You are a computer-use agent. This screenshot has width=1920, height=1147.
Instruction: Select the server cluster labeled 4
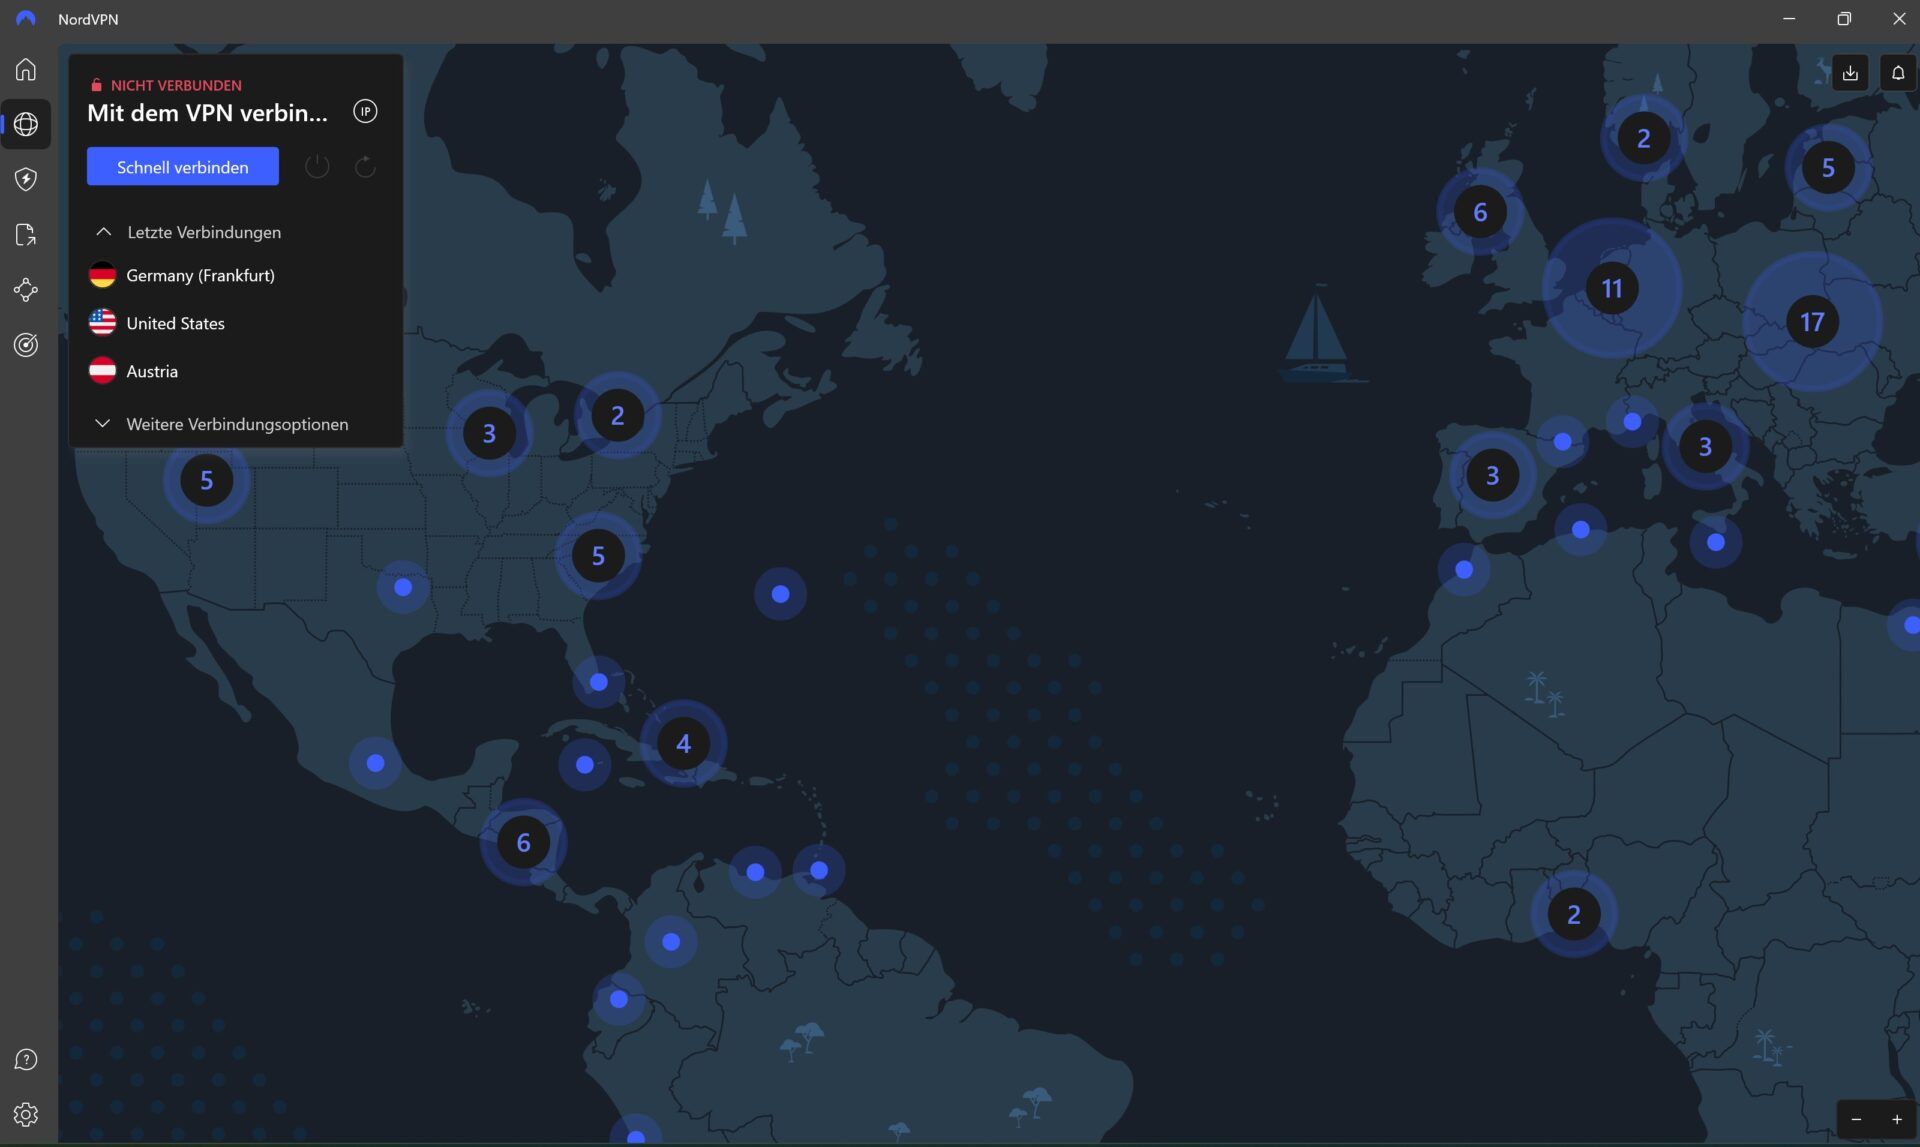tap(683, 744)
